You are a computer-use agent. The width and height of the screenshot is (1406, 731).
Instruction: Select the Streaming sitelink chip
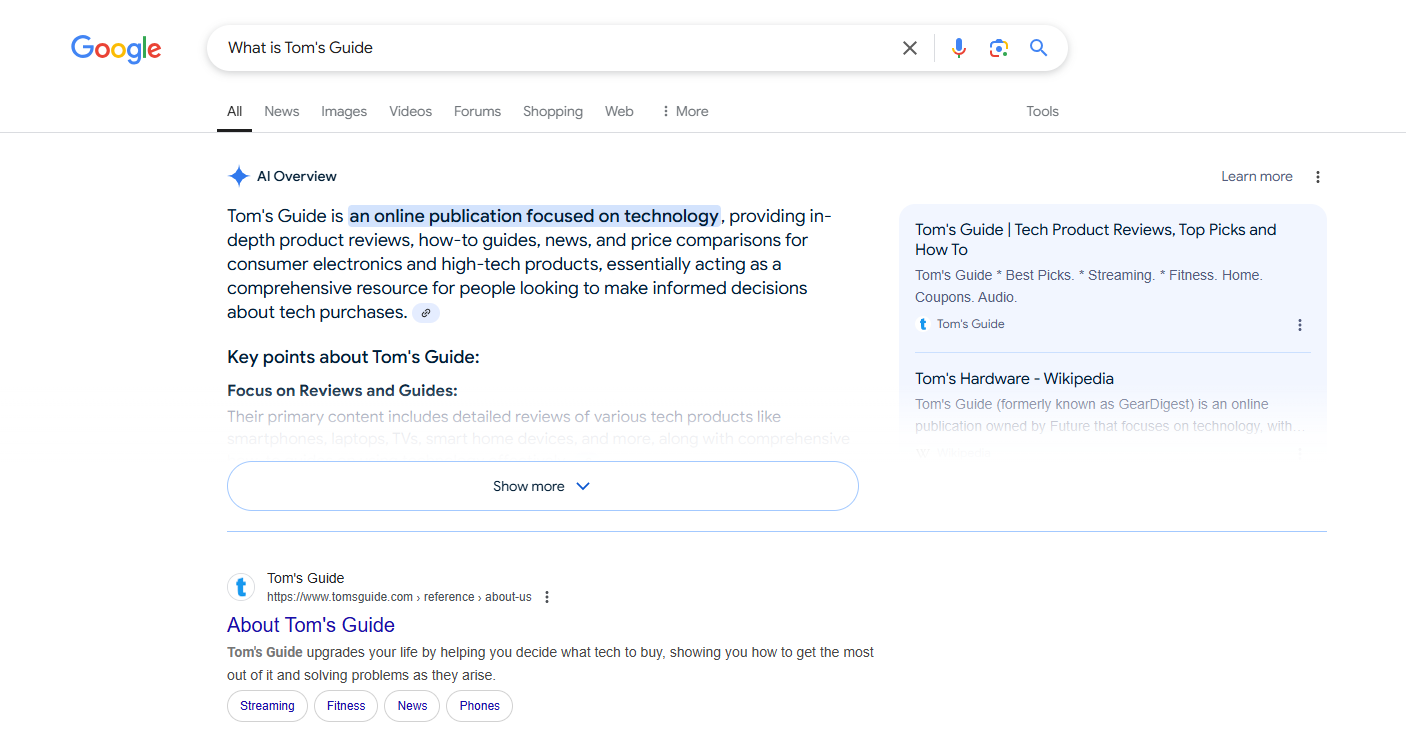[x=267, y=706]
